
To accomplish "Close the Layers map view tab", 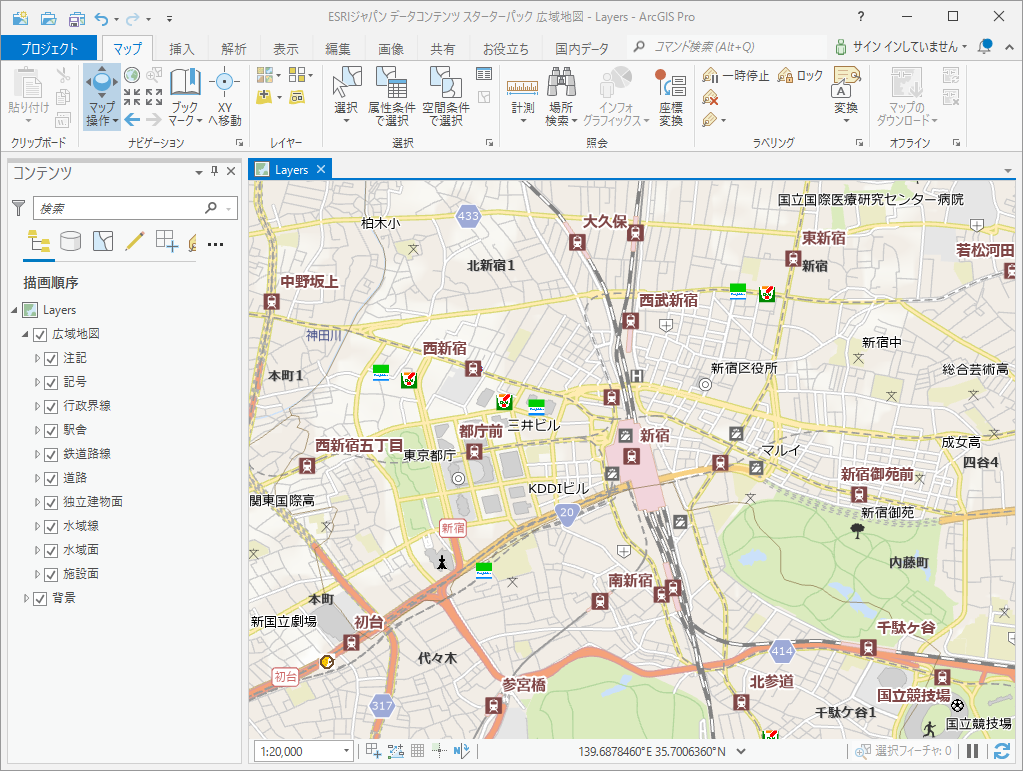I will 321,169.
